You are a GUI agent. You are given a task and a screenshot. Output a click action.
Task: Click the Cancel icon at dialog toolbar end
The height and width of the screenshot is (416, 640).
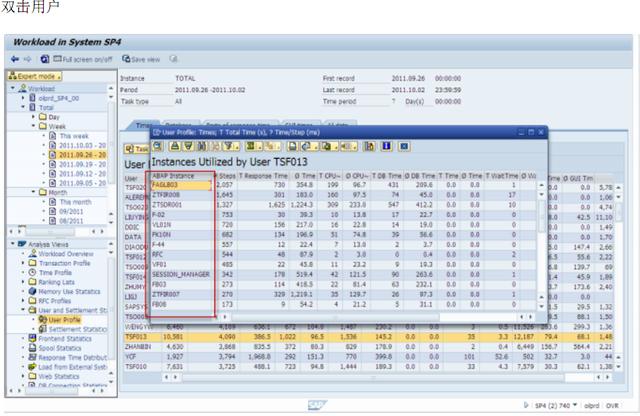coord(404,146)
